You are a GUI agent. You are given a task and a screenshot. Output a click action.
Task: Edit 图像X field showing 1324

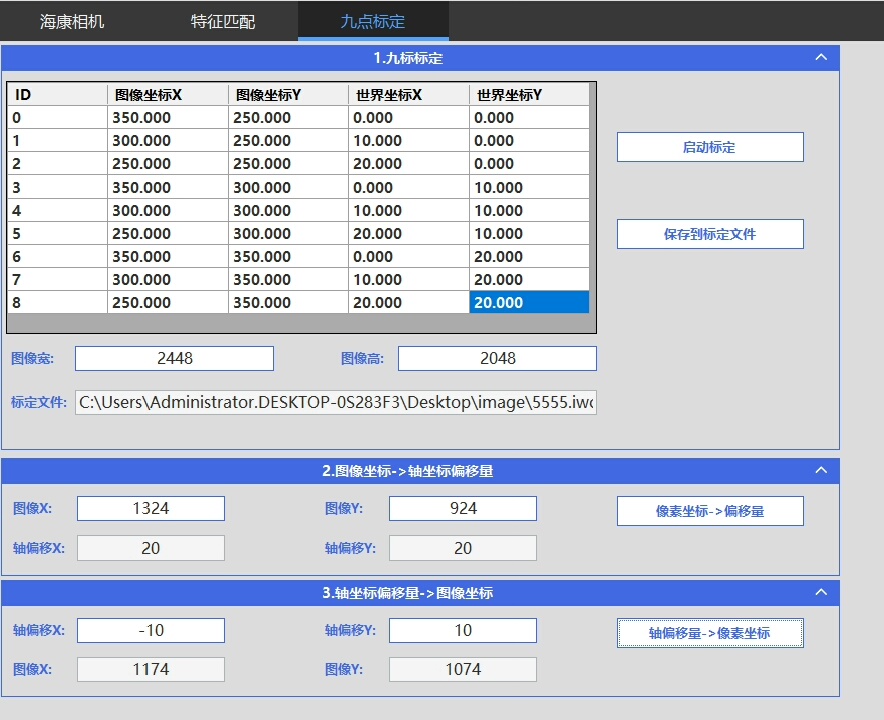point(151,508)
